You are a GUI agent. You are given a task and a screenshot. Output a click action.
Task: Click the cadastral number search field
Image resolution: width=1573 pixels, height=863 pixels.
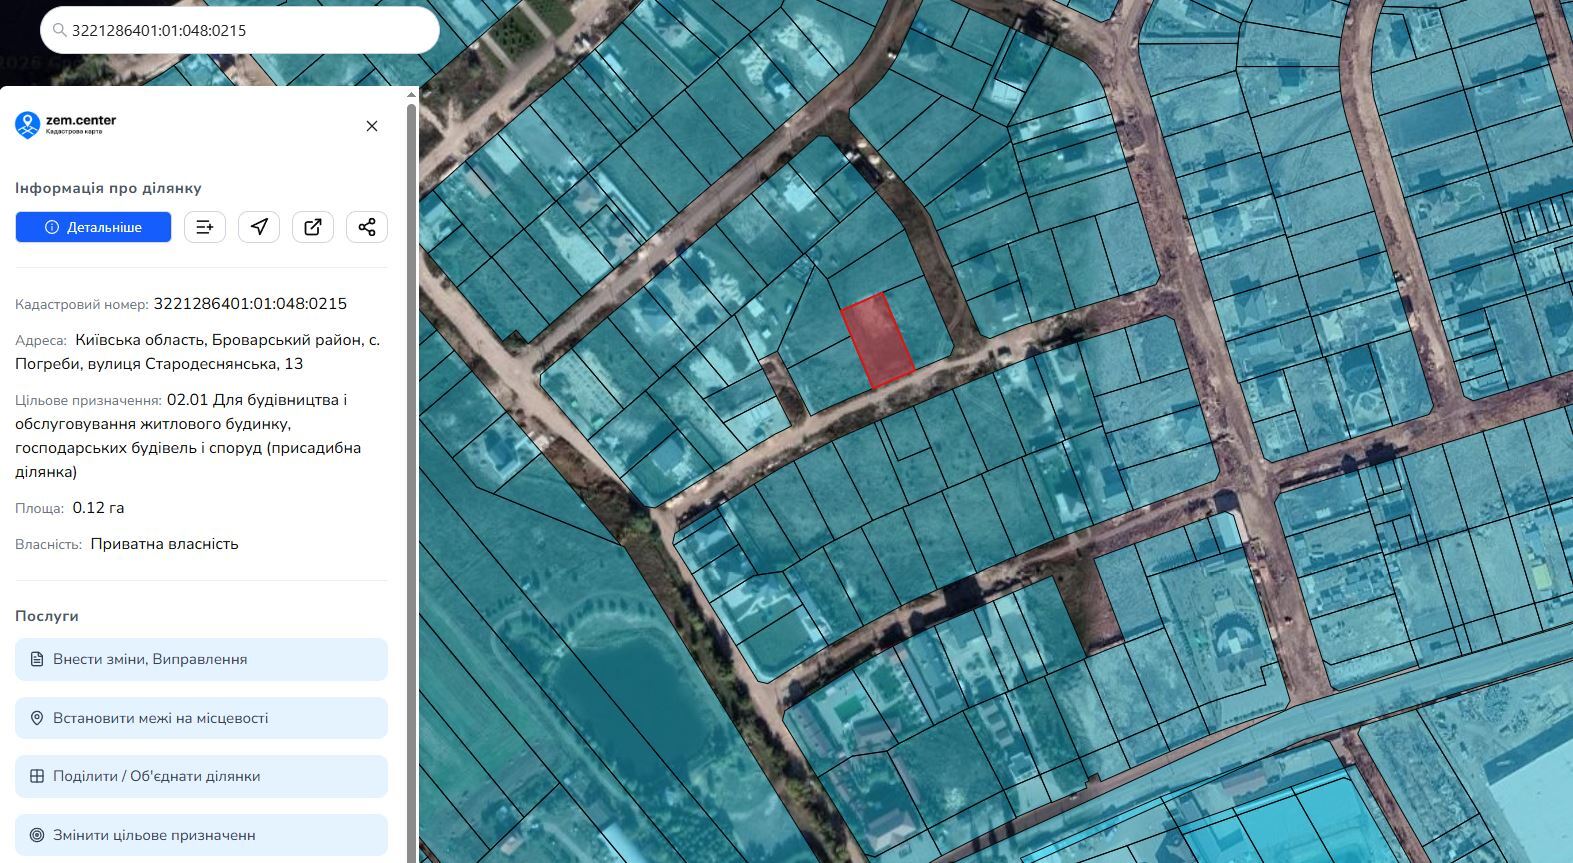point(240,31)
